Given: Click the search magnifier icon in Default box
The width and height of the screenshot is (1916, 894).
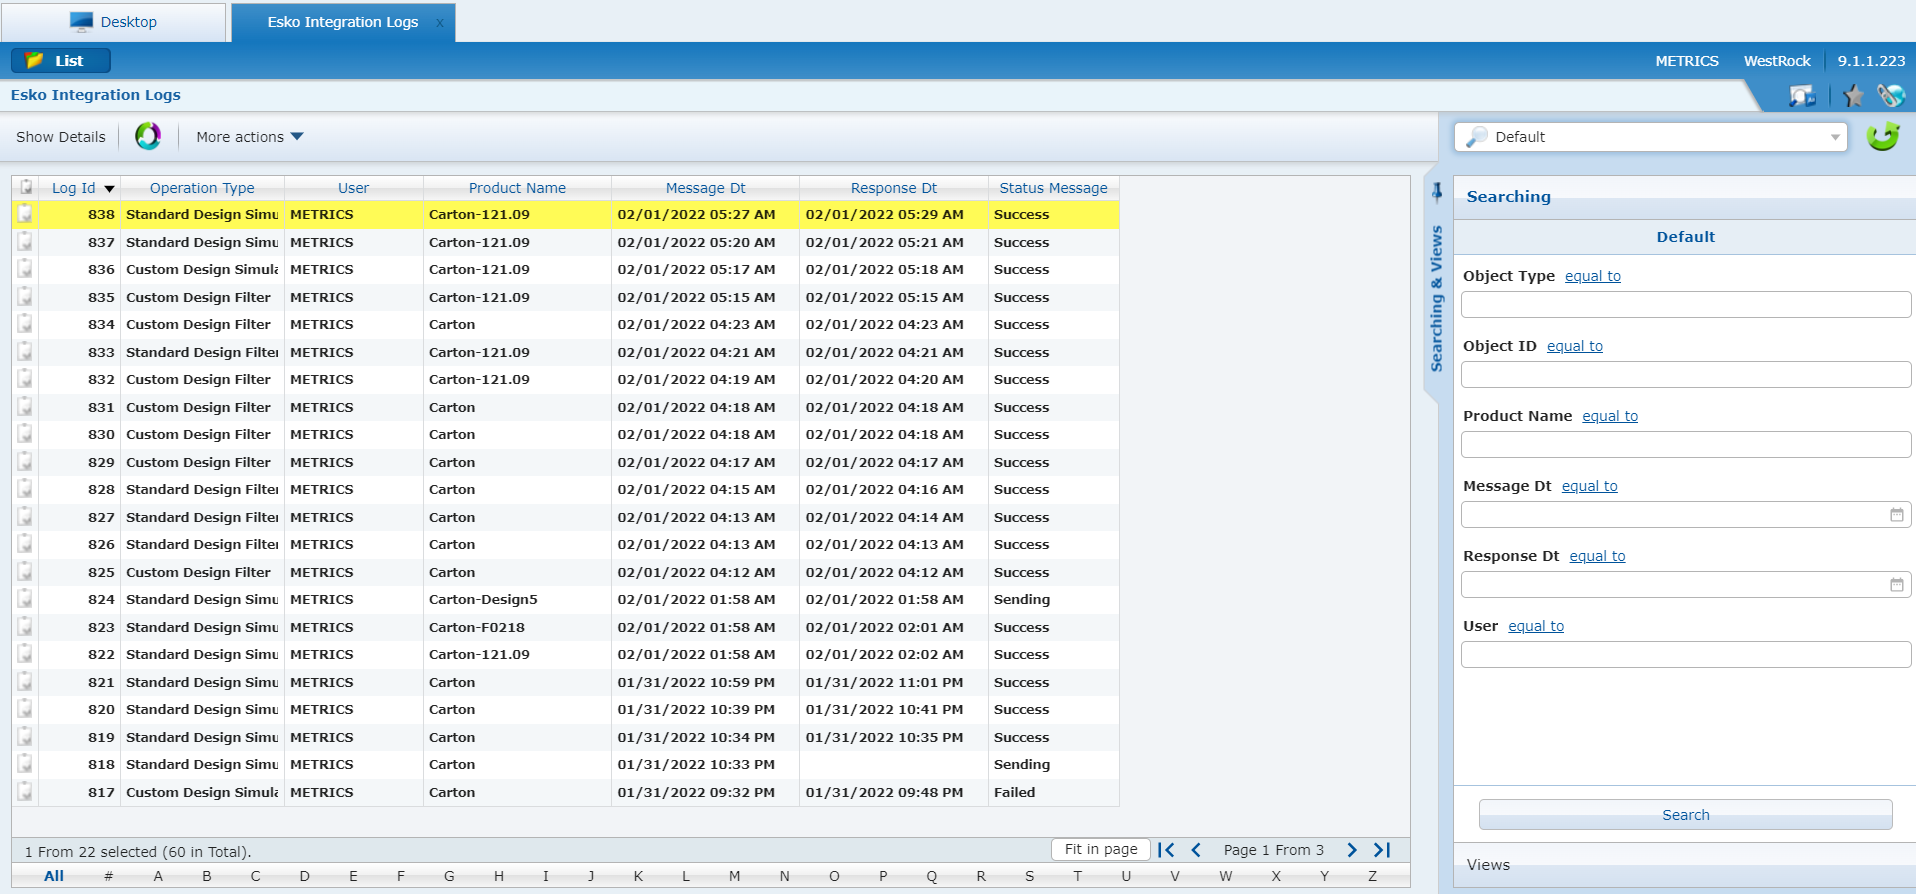Looking at the screenshot, I should pyautogui.click(x=1476, y=137).
